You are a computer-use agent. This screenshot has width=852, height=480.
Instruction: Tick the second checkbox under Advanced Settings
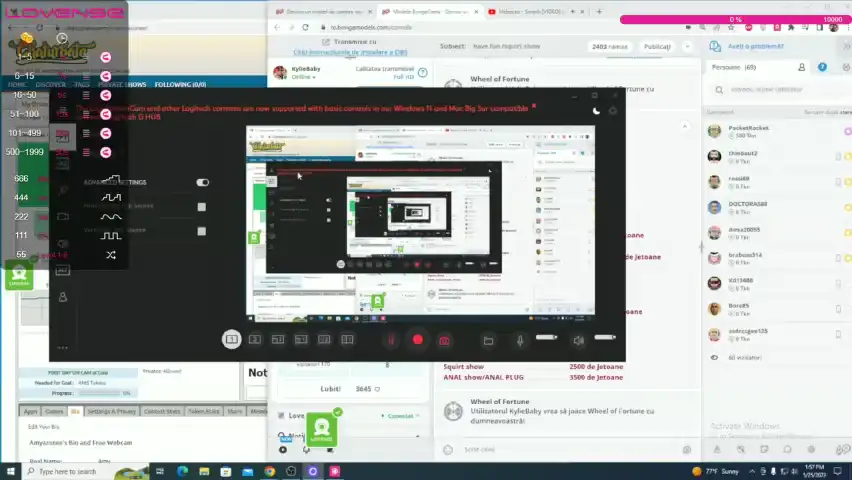click(202, 231)
